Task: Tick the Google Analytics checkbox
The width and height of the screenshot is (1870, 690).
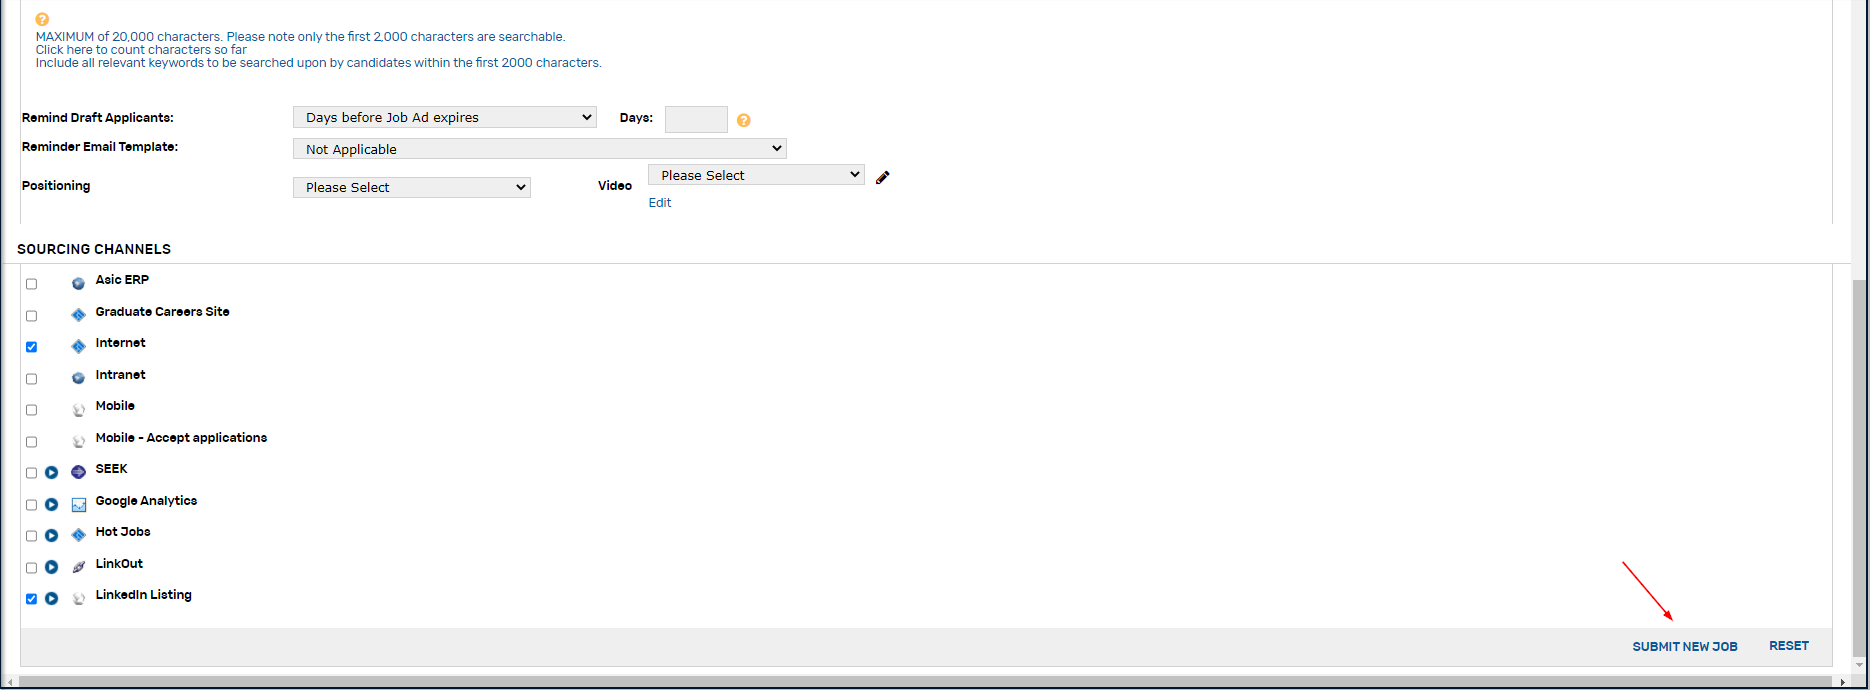Action: coord(31,505)
